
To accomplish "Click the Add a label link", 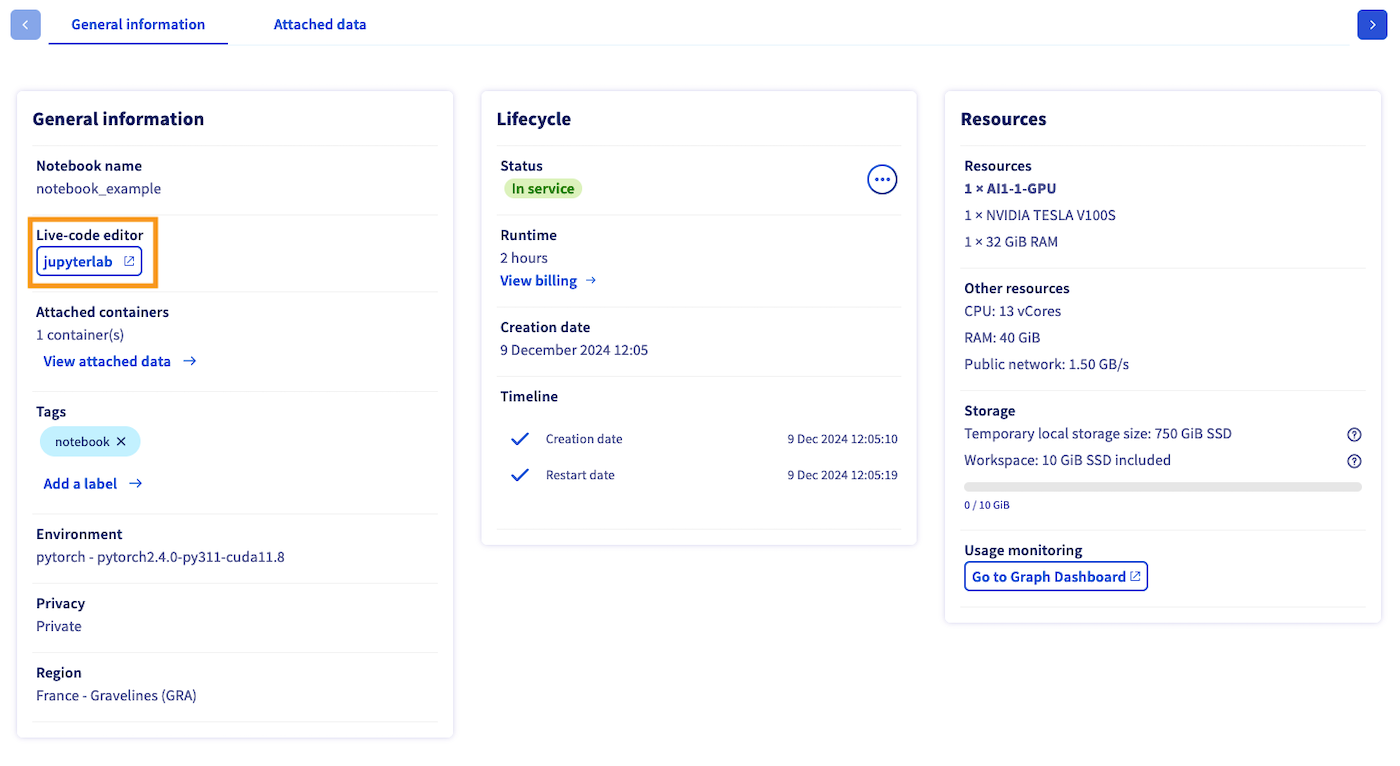I will pos(80,484).
